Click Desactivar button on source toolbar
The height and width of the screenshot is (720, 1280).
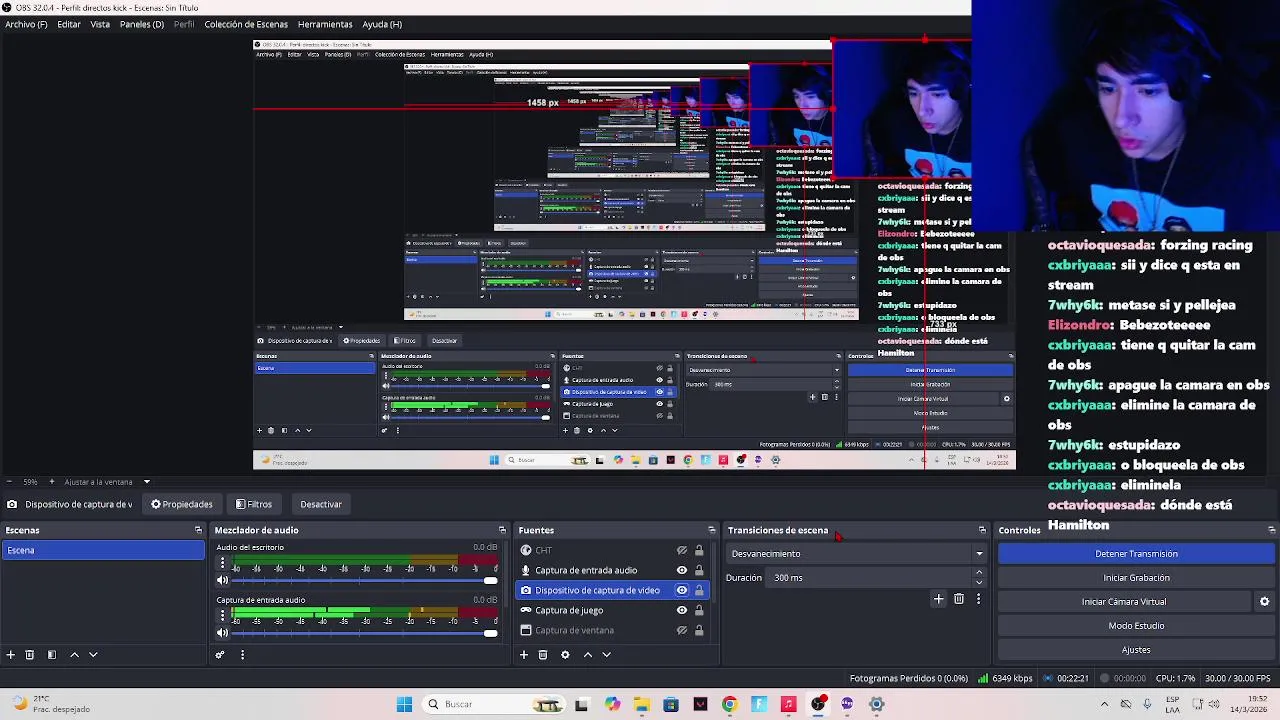pos(321,504)
